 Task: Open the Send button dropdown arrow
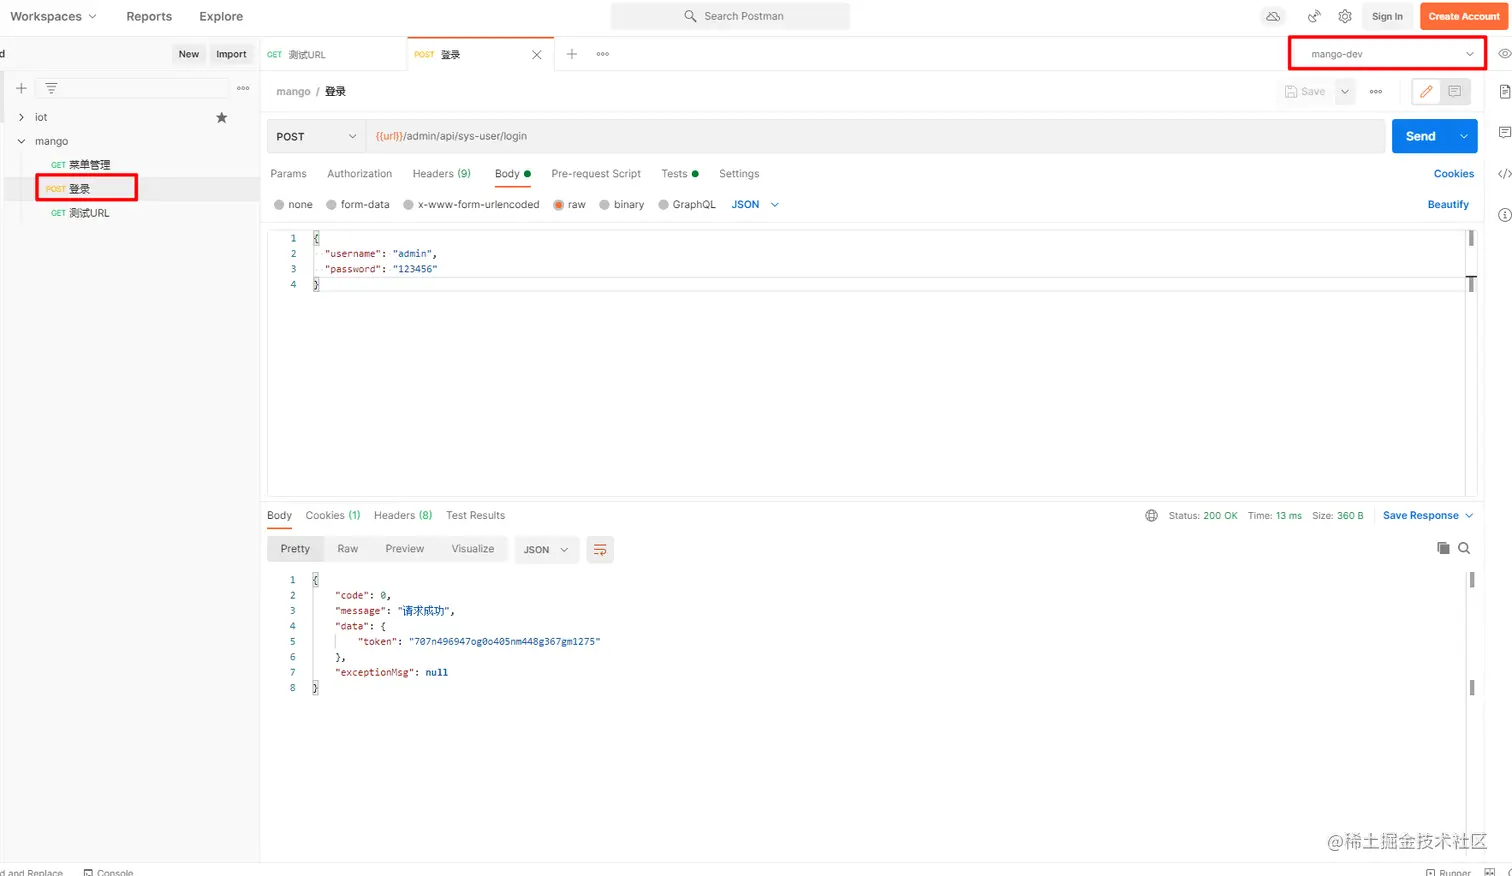pos(1464,136)
